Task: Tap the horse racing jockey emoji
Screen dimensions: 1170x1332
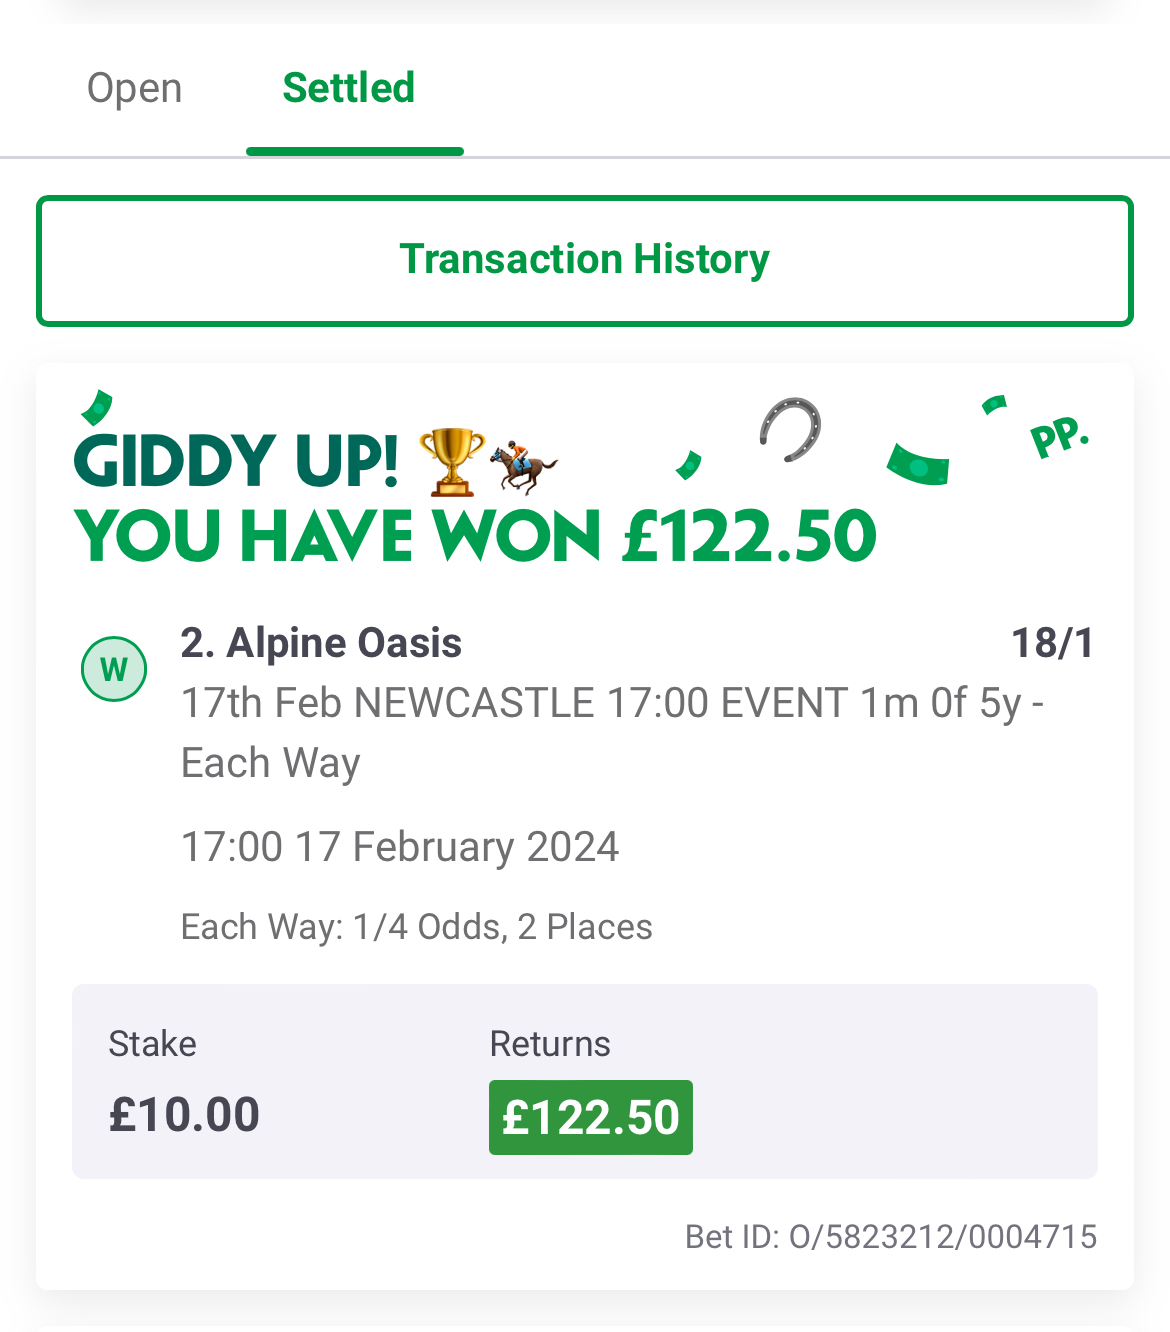Action: click(x=523, y=466)
